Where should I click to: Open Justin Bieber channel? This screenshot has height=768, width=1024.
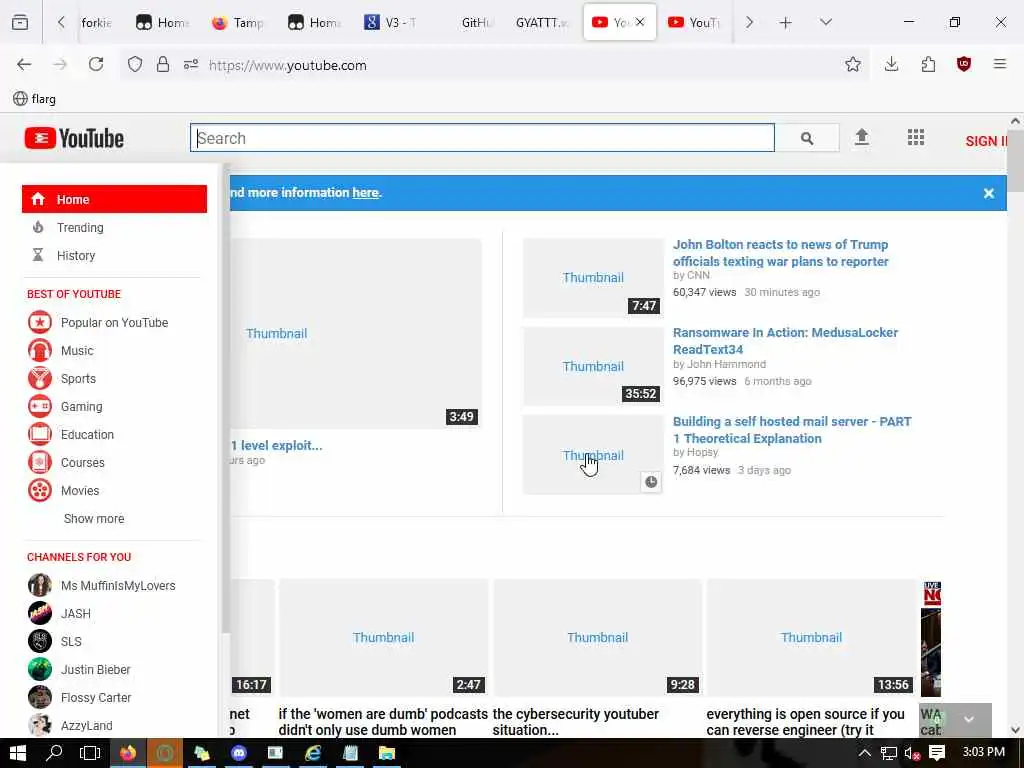95,669
